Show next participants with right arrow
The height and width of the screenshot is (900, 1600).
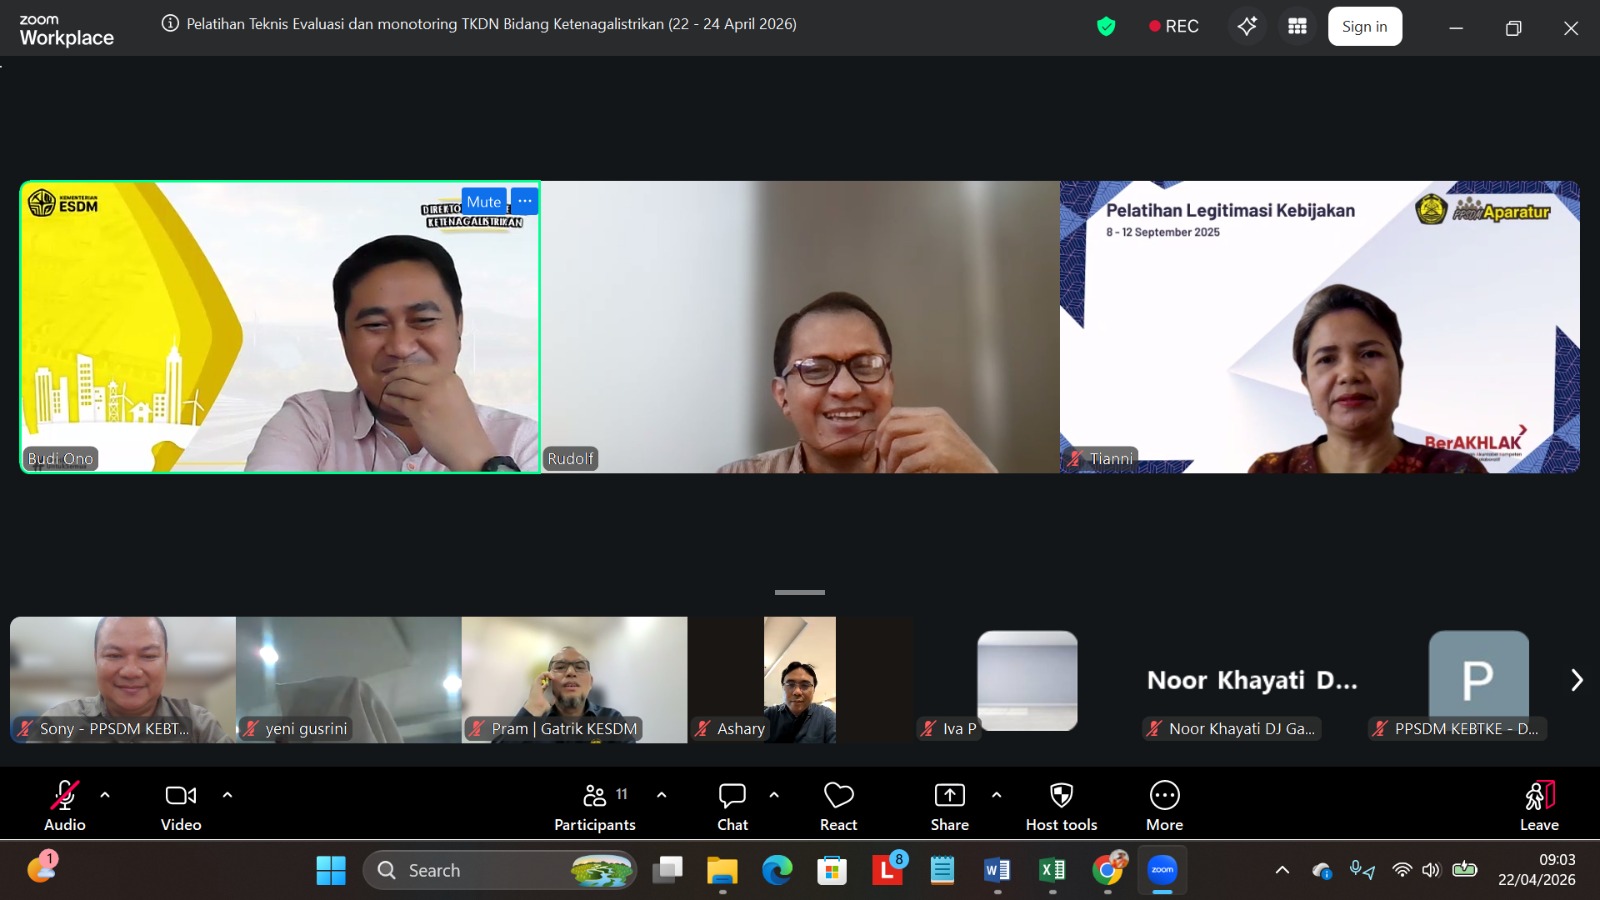click(1576, 680)
